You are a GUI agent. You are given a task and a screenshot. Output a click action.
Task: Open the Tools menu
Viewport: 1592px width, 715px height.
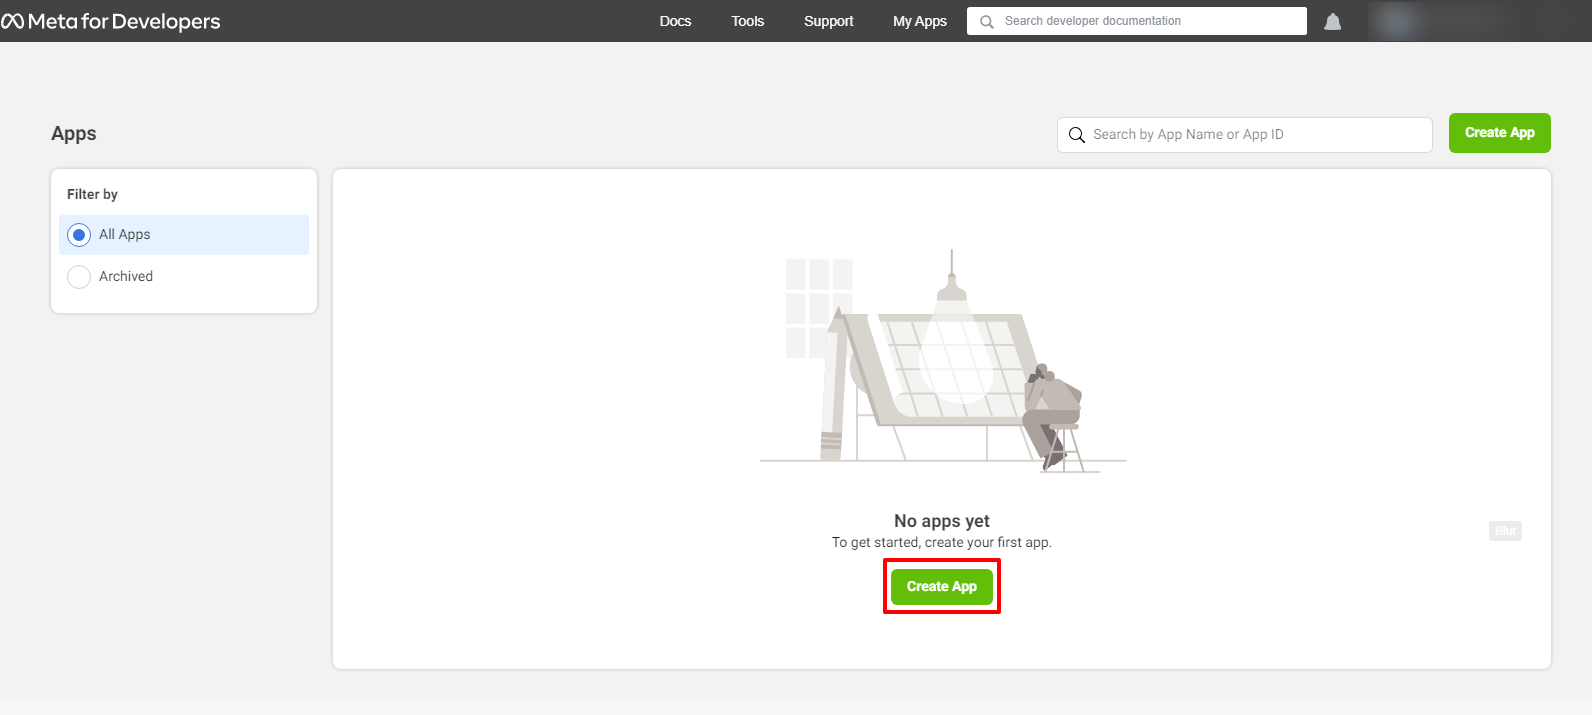click(747, 21)
